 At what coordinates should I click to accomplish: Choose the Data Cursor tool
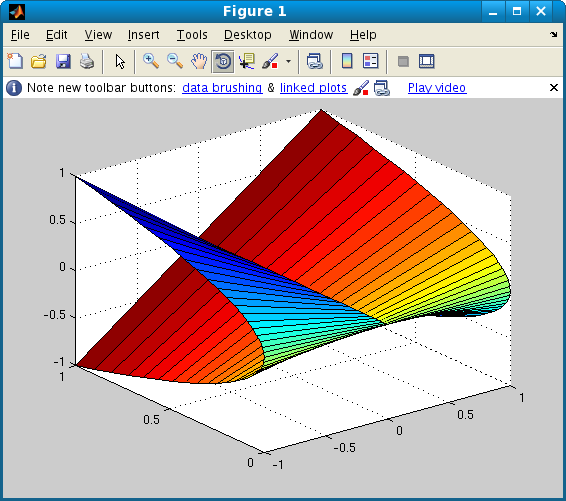tap(247, 61)
